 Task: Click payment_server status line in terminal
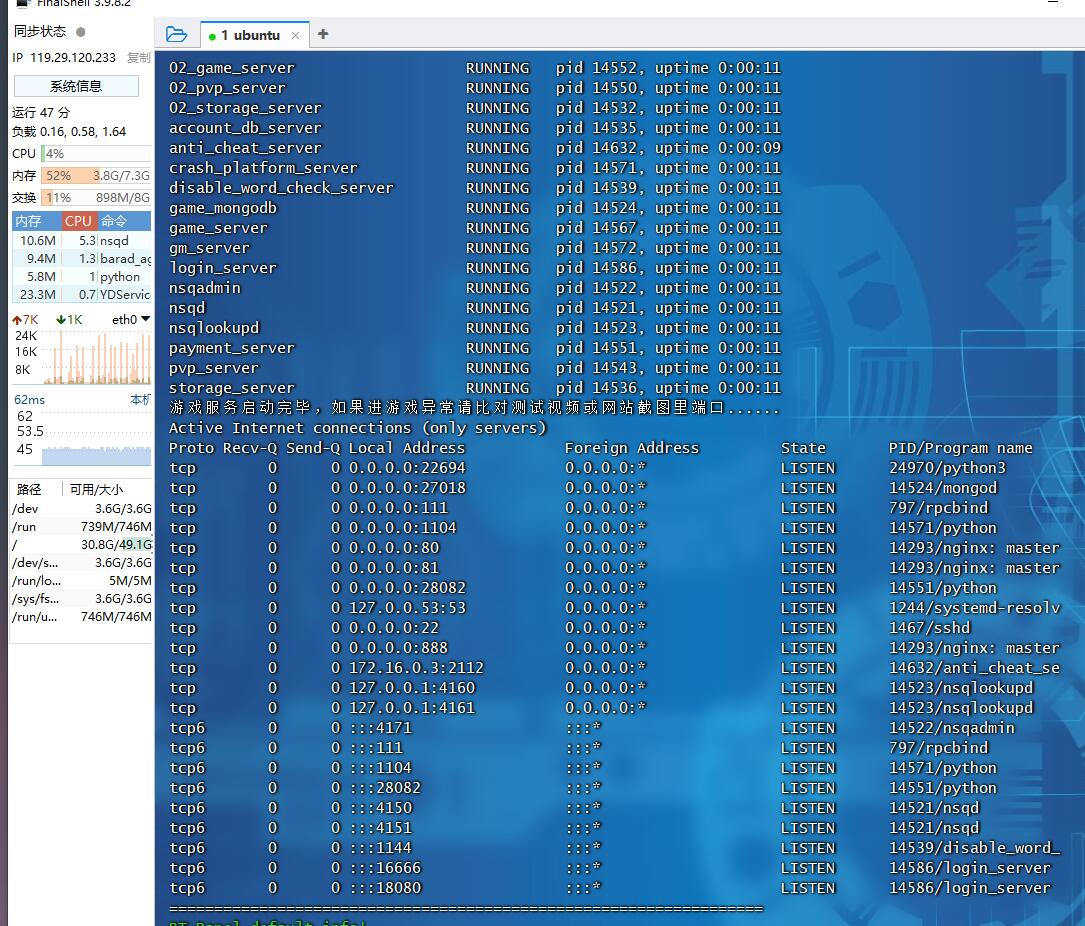[475, 348]
